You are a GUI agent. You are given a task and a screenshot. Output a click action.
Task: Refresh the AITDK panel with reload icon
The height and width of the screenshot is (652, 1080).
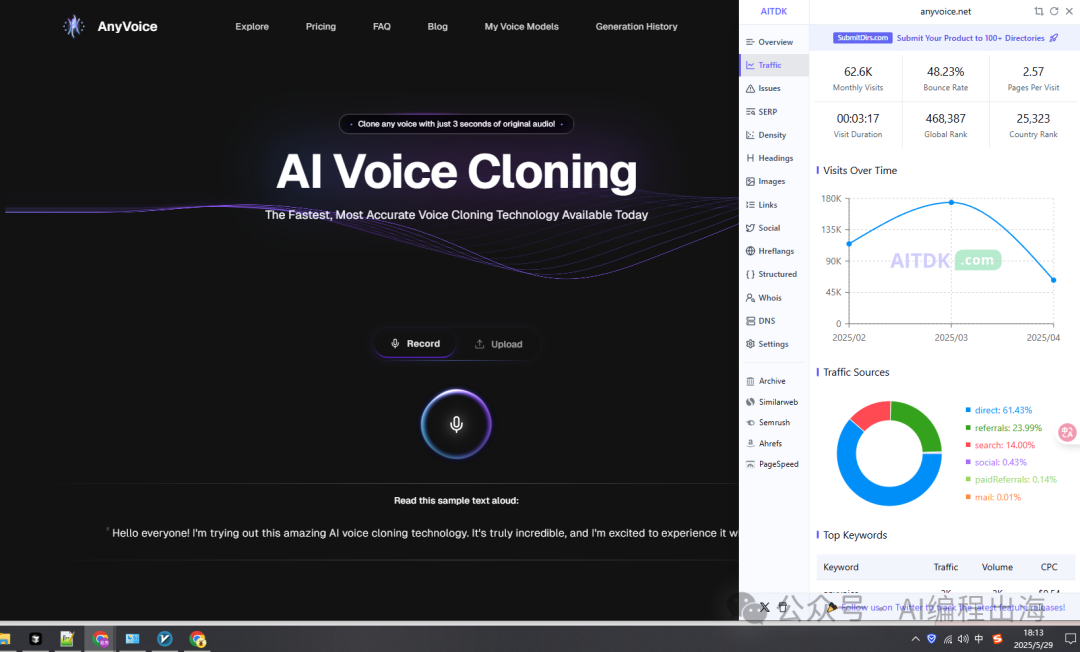[x=1054, y=11]
